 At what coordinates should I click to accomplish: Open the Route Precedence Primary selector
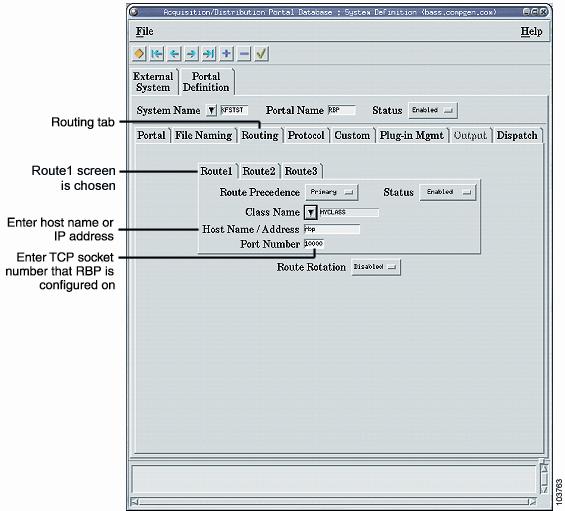click(332, 192)
